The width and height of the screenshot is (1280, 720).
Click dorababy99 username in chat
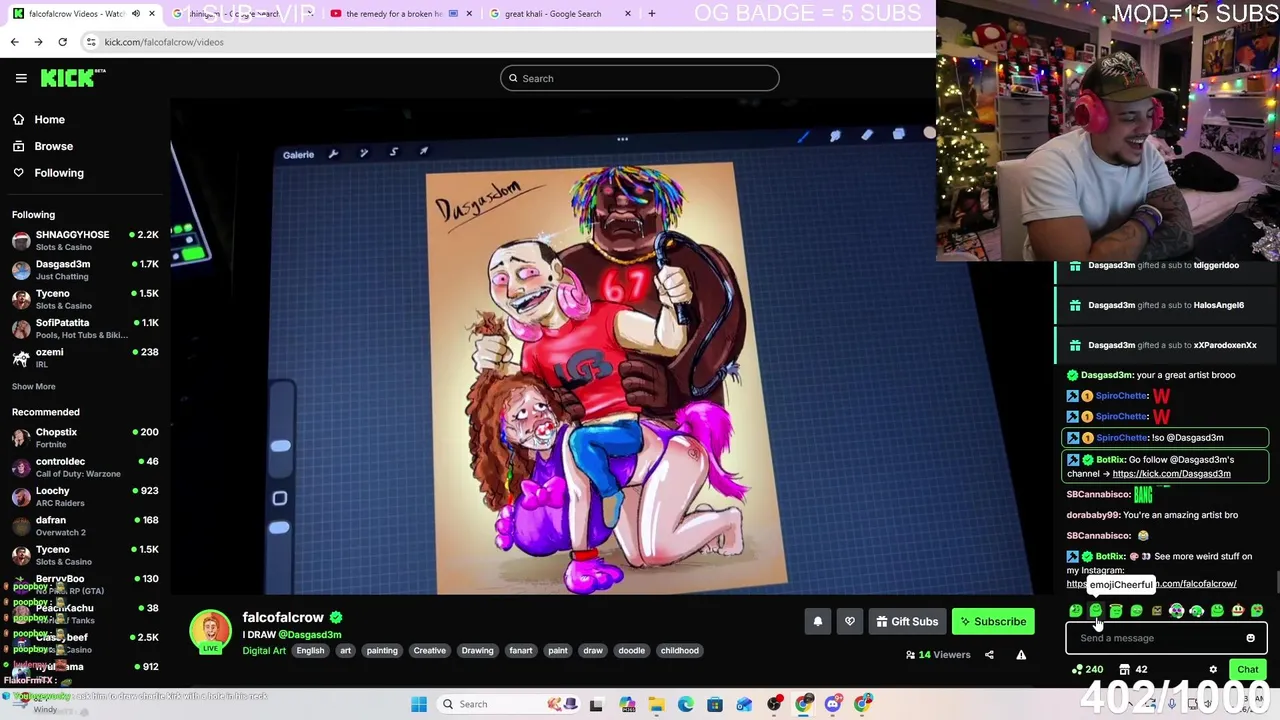1092,515
